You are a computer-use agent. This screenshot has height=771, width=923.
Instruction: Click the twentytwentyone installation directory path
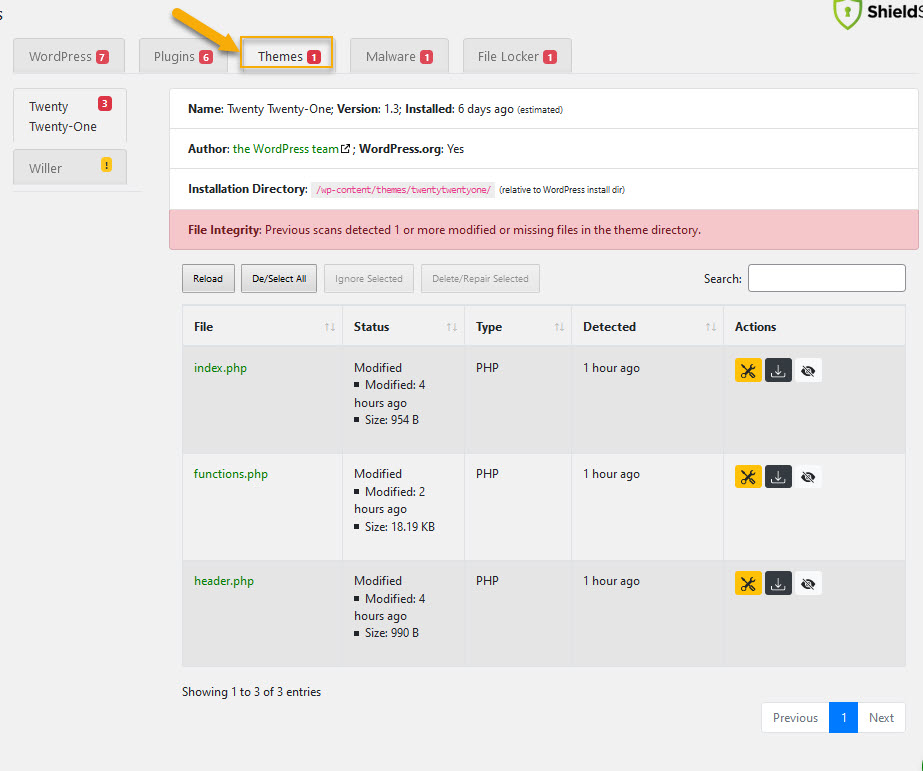[x=403, y=190]
